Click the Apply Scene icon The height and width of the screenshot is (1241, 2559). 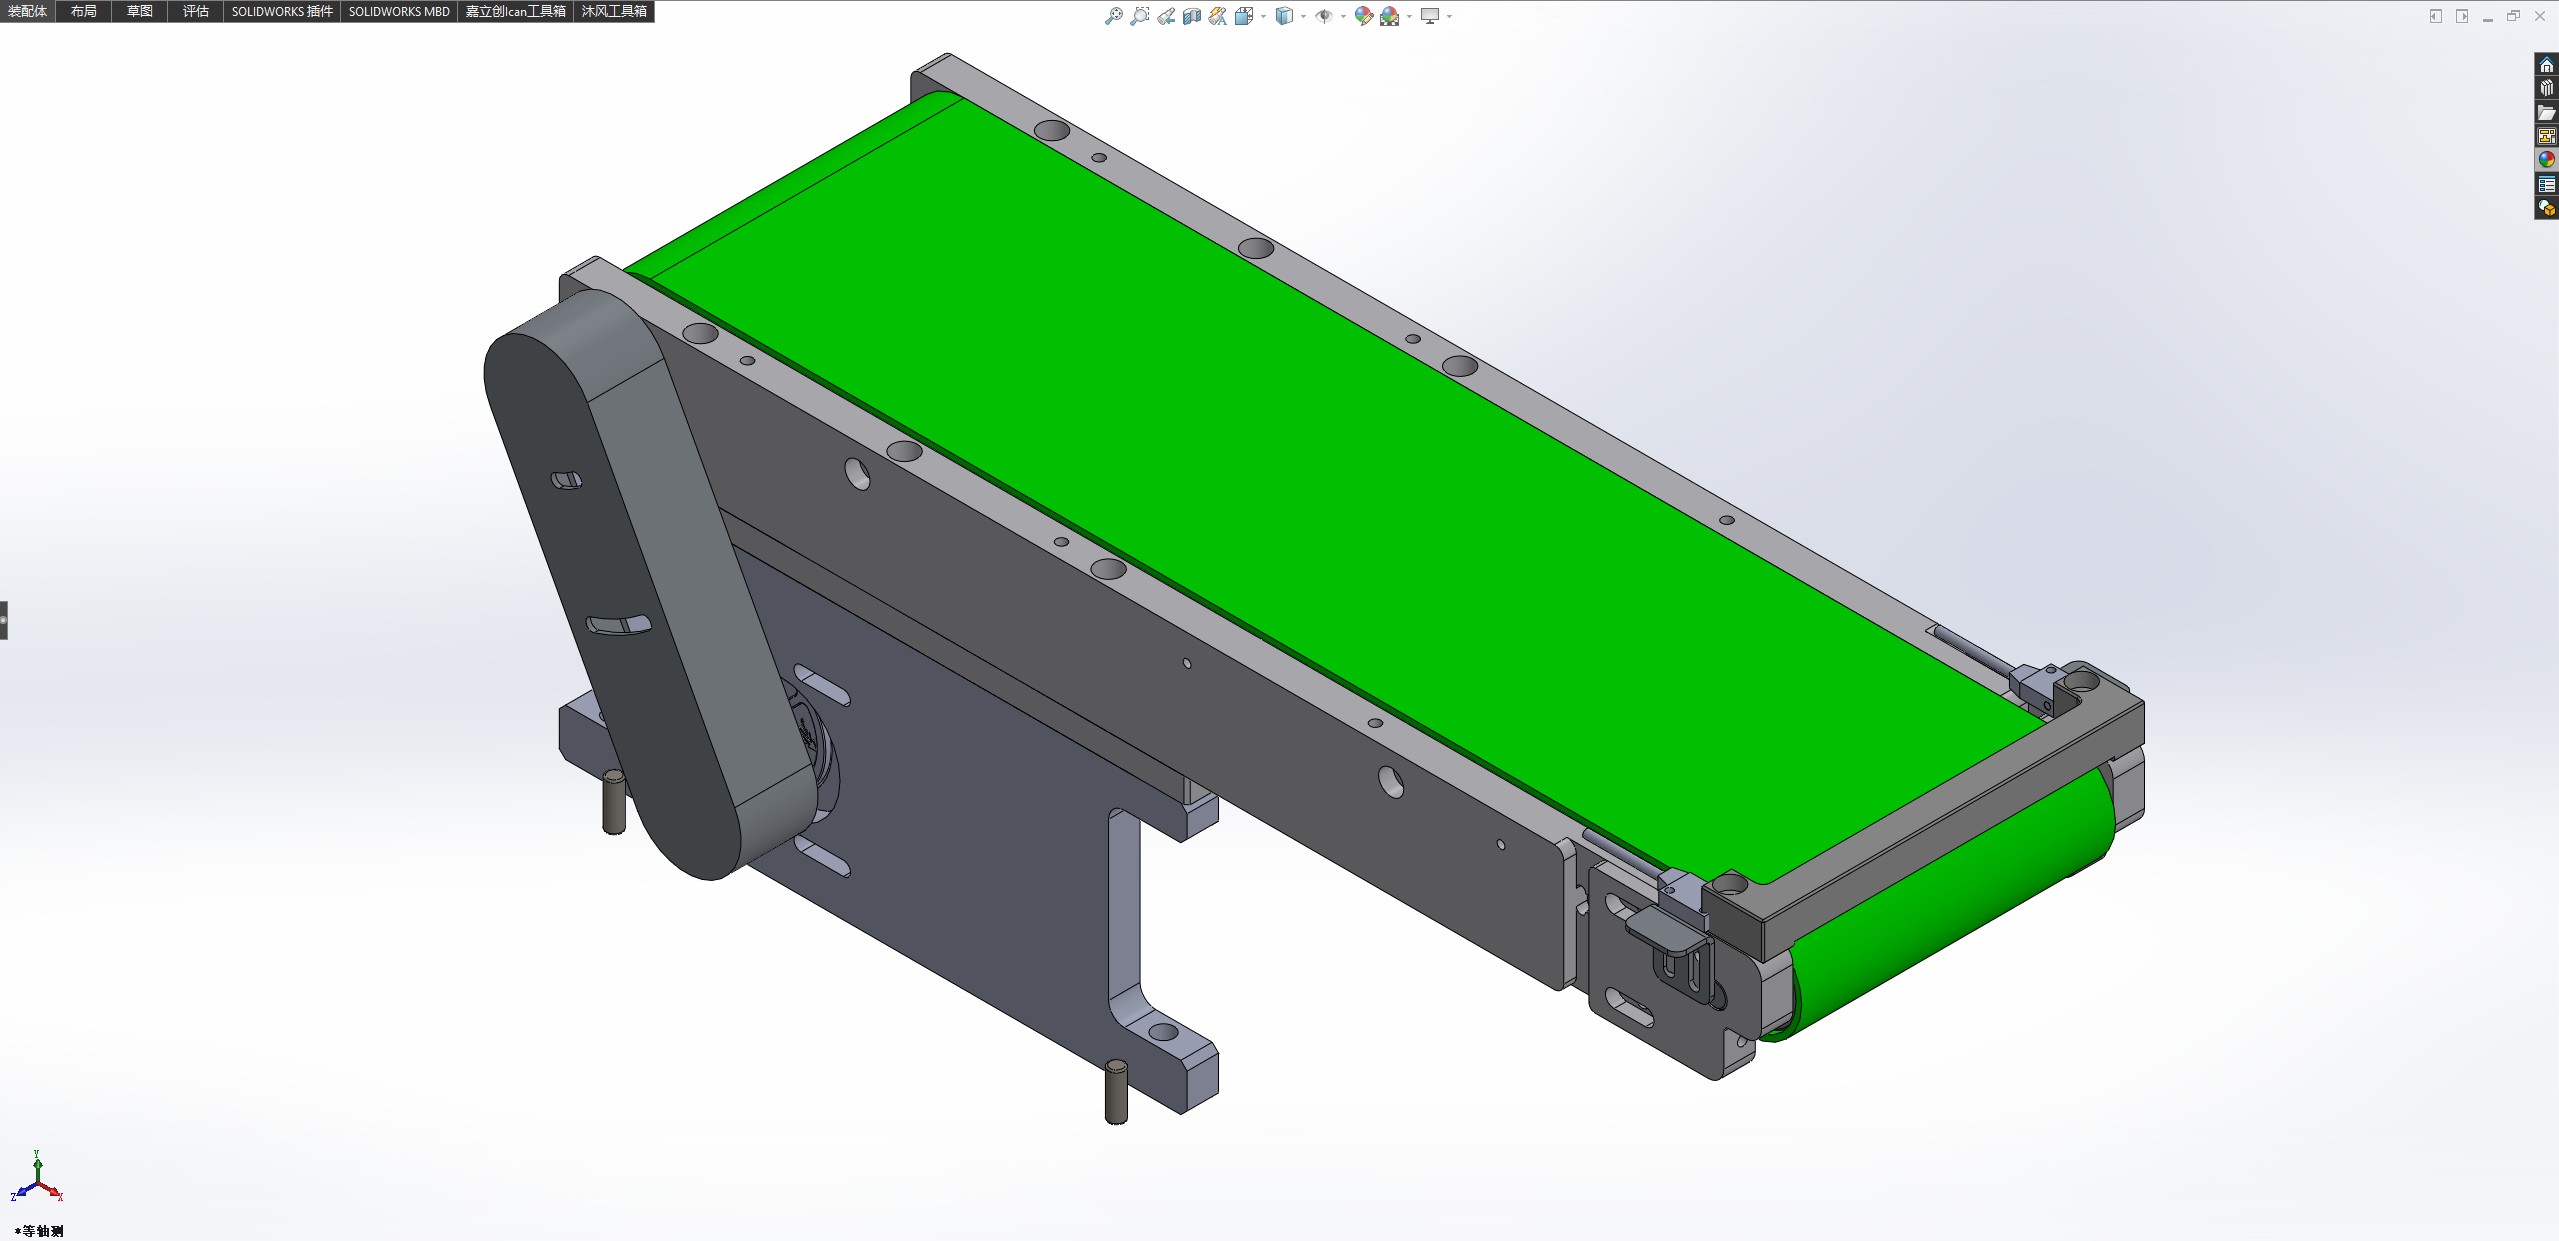tap(1389, 16)
